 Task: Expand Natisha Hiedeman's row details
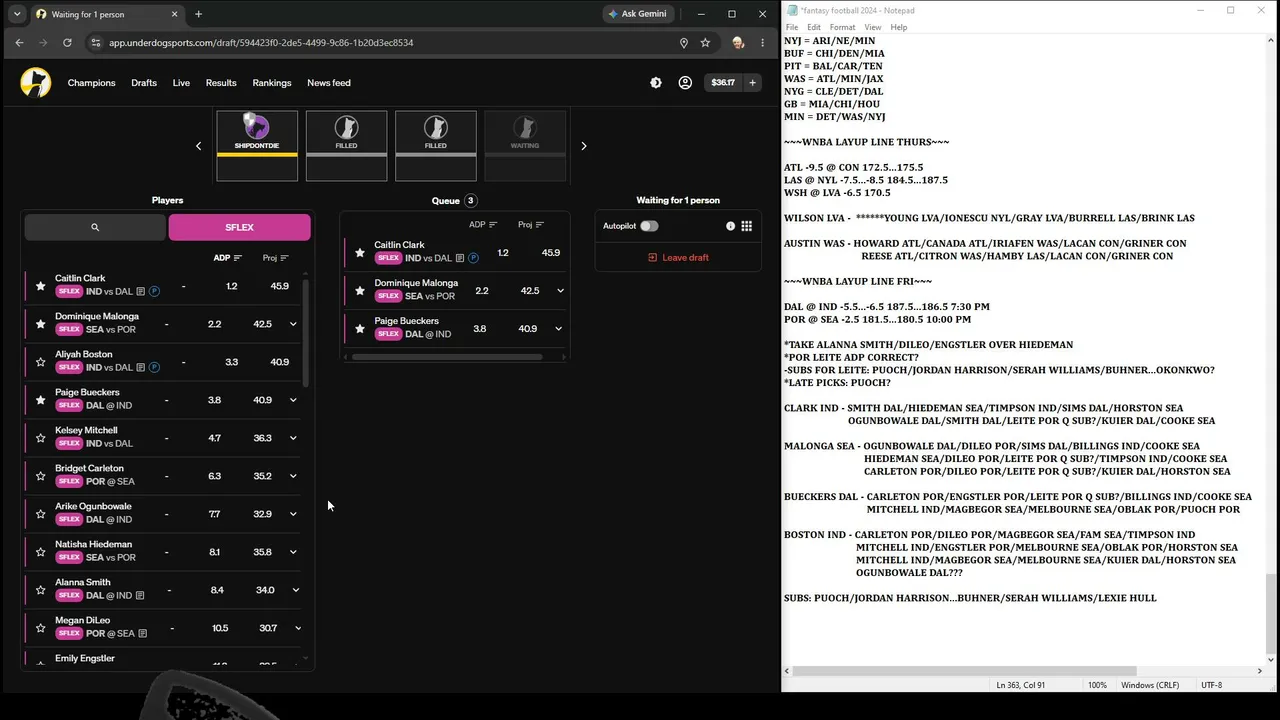[x=293, y=552]
